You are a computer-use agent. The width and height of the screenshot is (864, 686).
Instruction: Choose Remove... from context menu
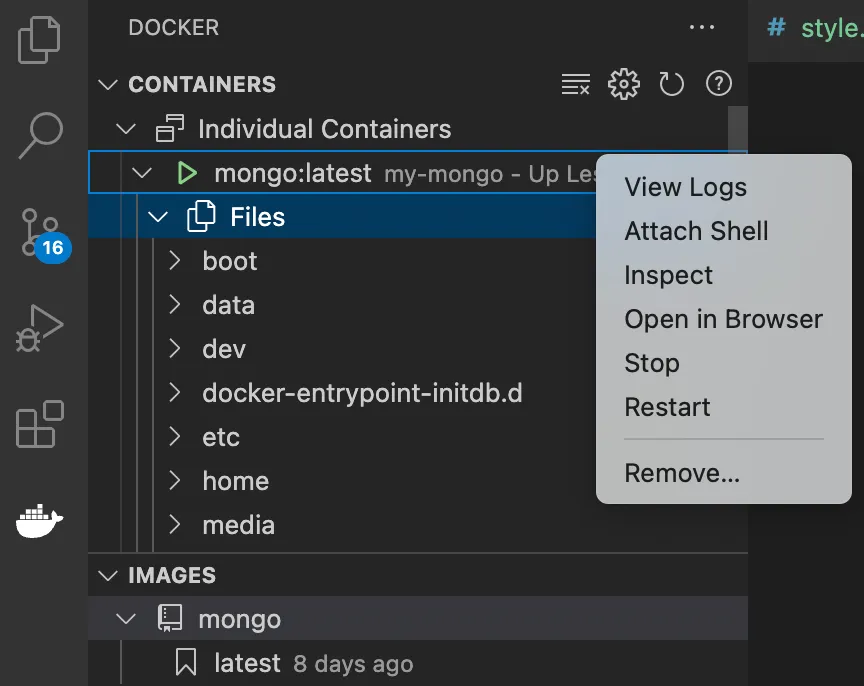coord(723,473)
